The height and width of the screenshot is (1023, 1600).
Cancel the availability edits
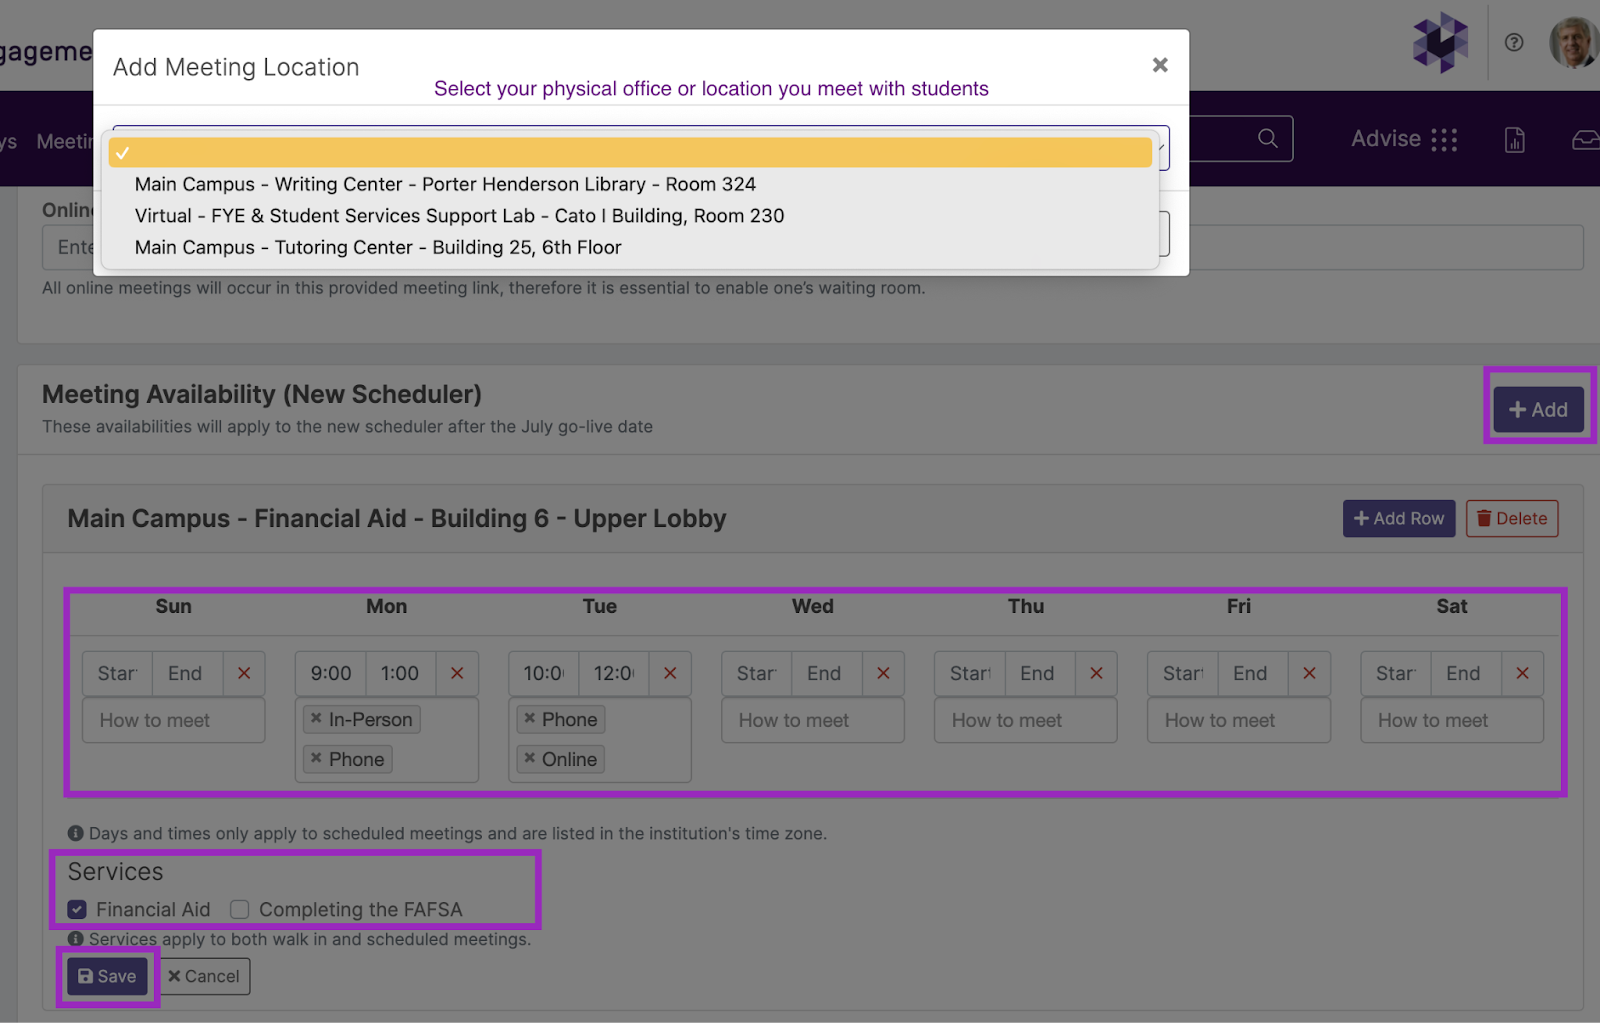point(204,976)
